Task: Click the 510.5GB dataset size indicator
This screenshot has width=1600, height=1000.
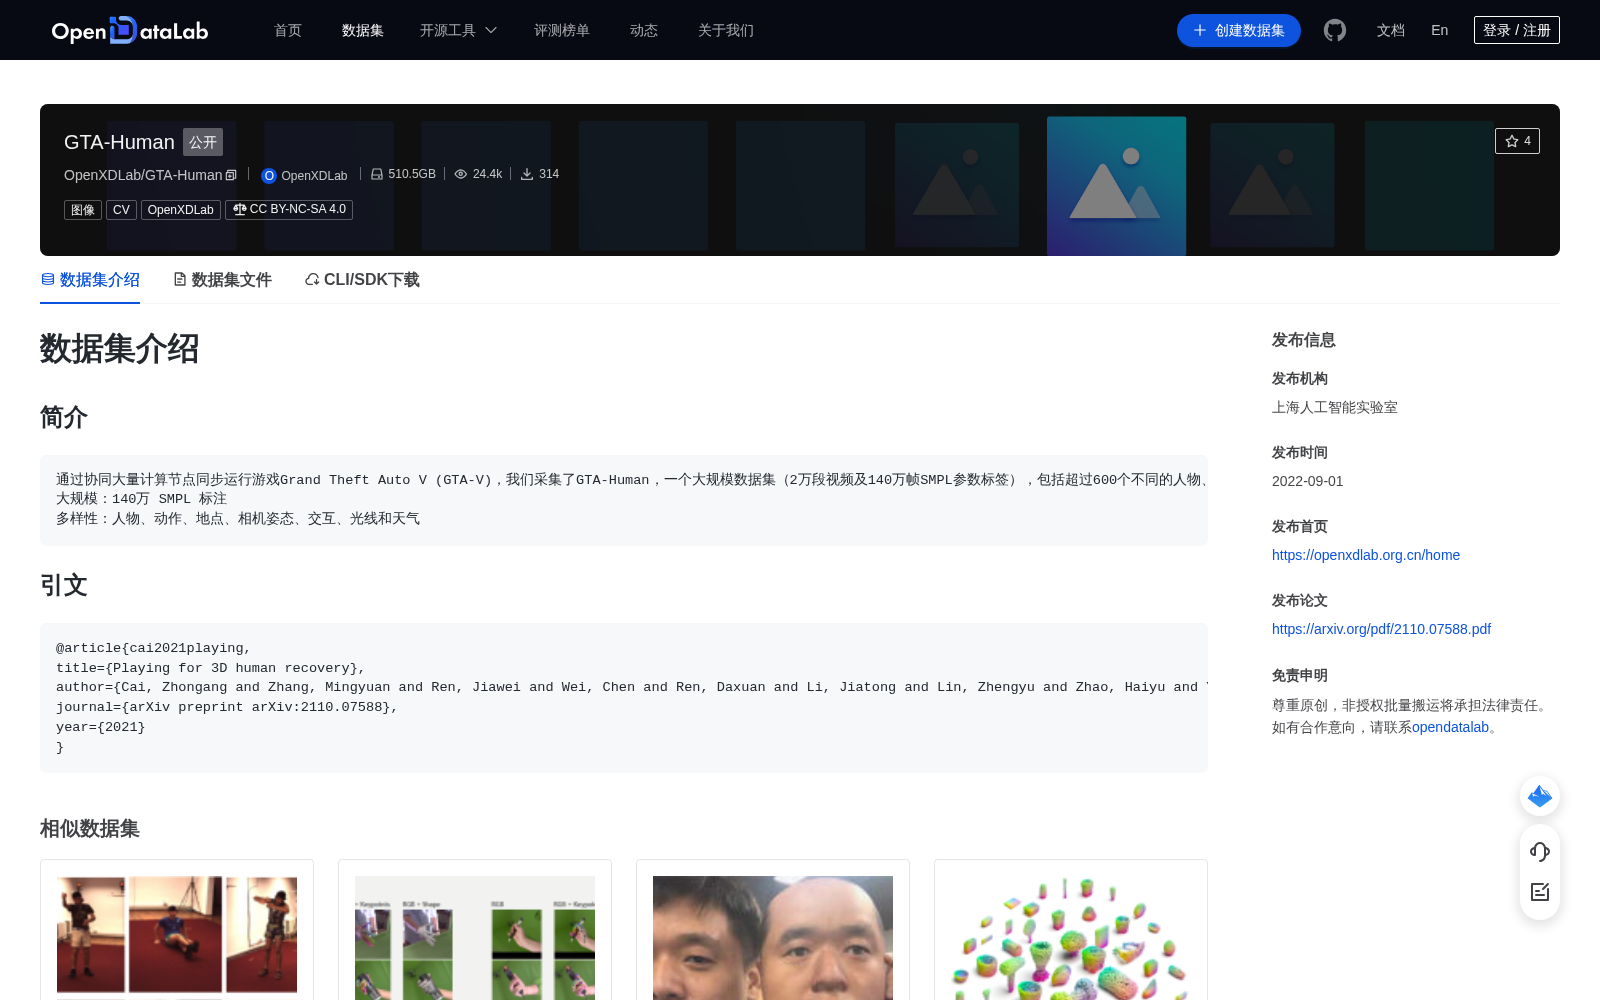Action: 403,174
